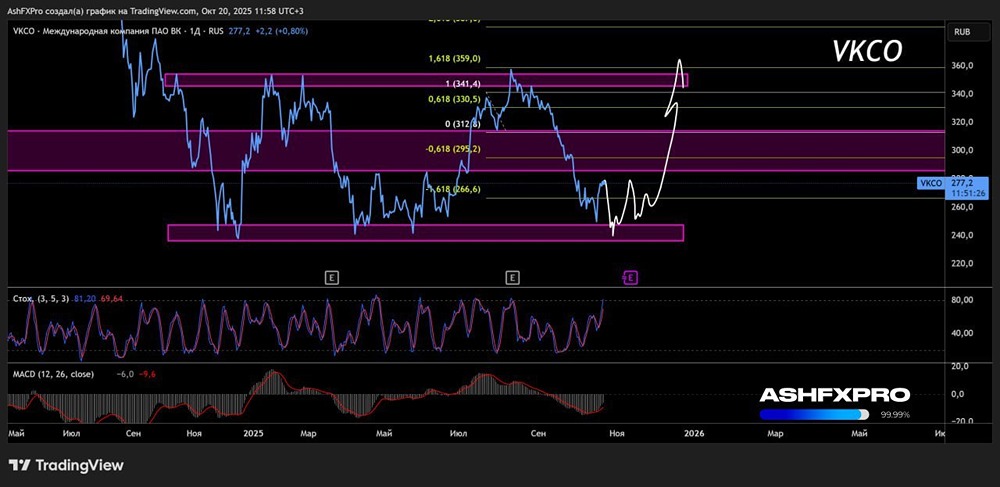Image resolution: width=1000 pixels, height=487 pixels.
Task: Click the 2026 label on time axis
Action: click(x=694, y=433)
